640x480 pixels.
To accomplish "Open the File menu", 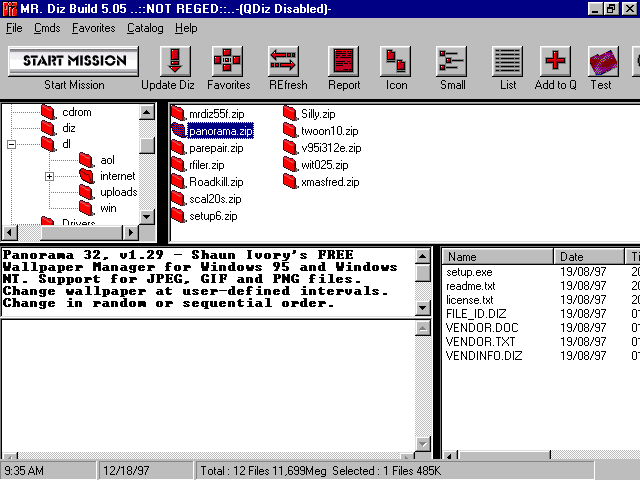I will [x=14, y=28].
